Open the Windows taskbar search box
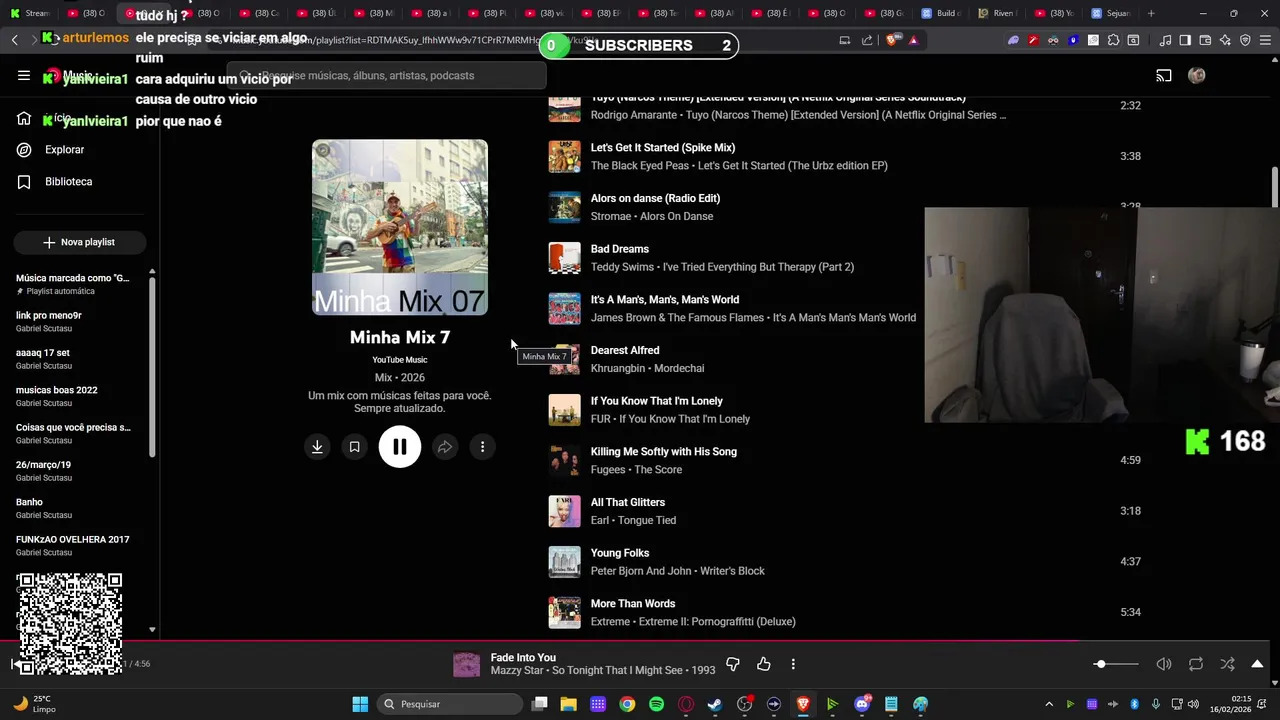Image resolution: width=1280 pixels, height=720 pixels. [450, 704]
